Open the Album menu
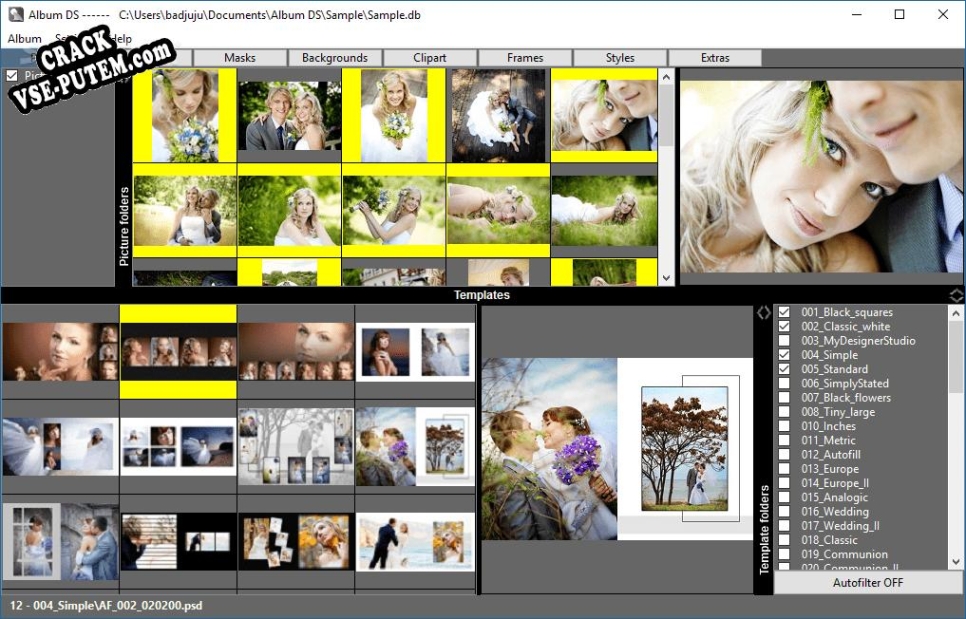 pos(24,39)
